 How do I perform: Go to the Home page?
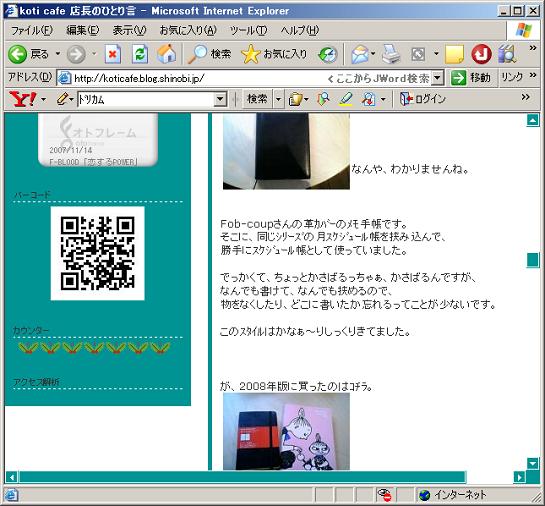pyautogui.click(x=166, y=54)
